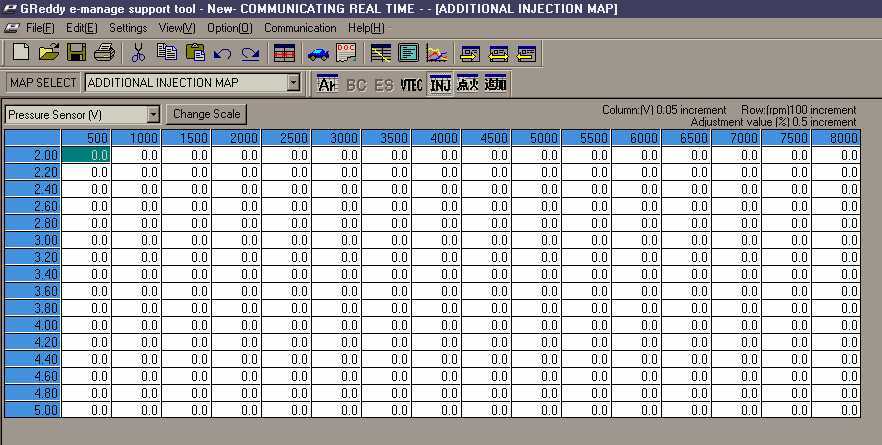Click the map trace table icon
The image size is (882, 445).
click(x=381, y=53)
